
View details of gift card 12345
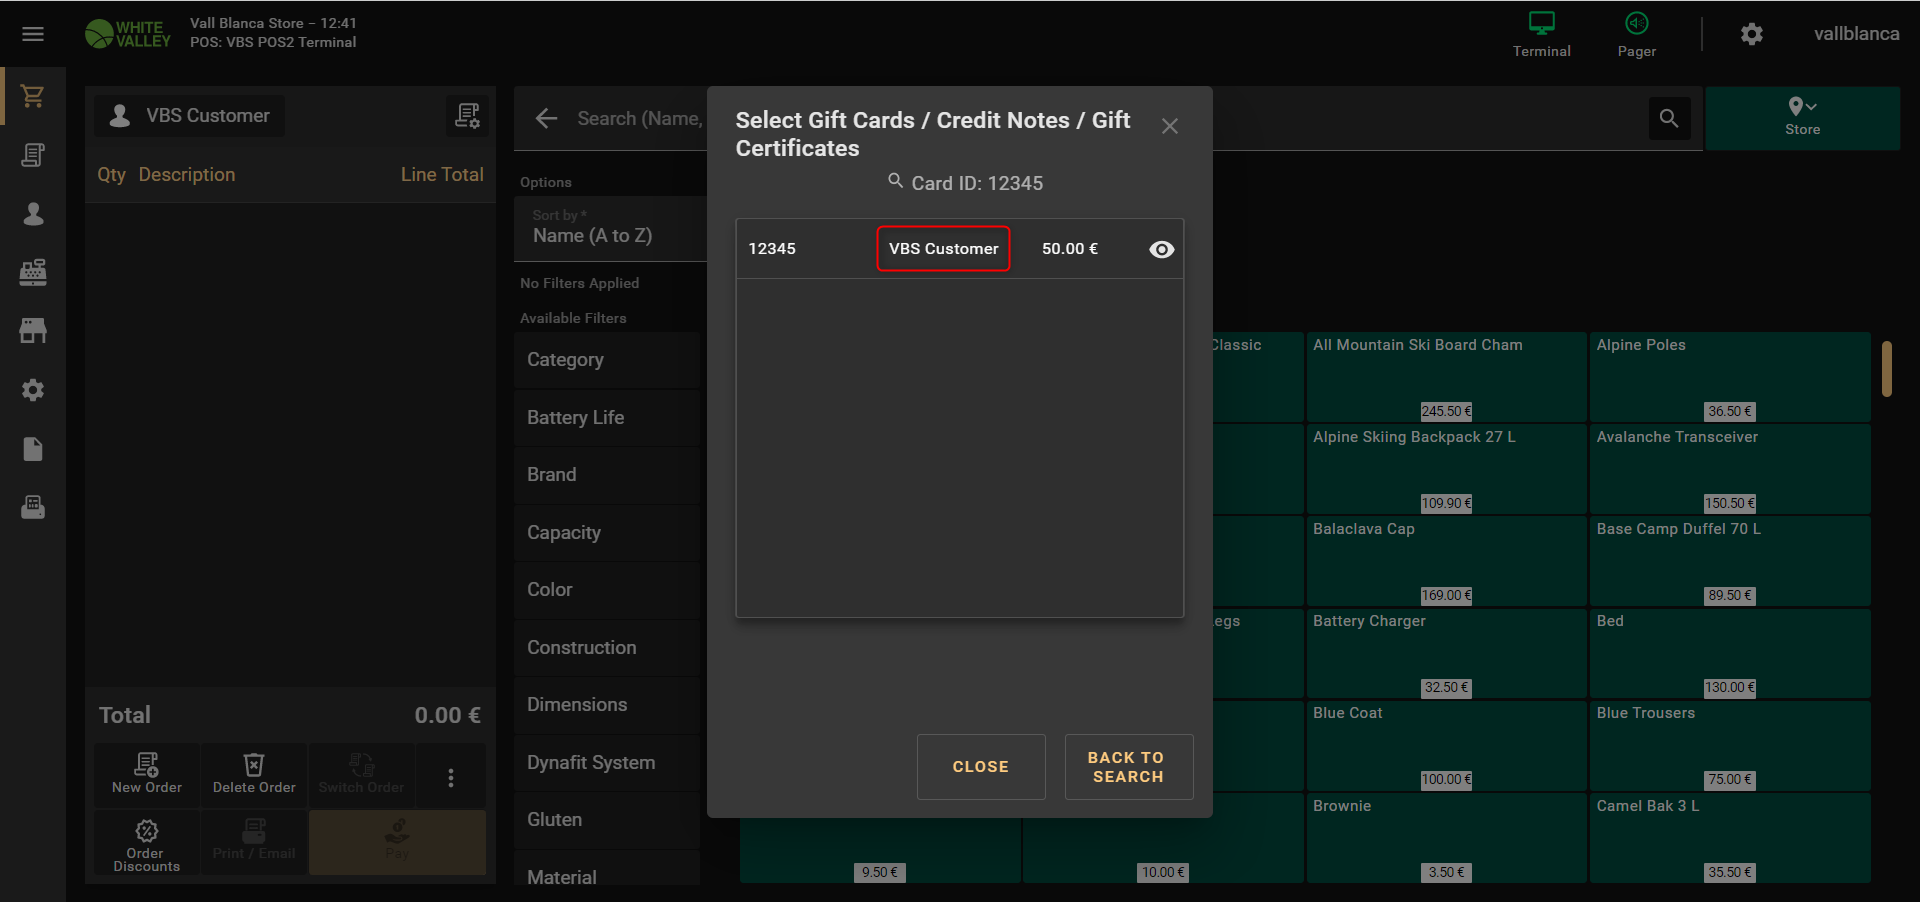click(1161, 249)
